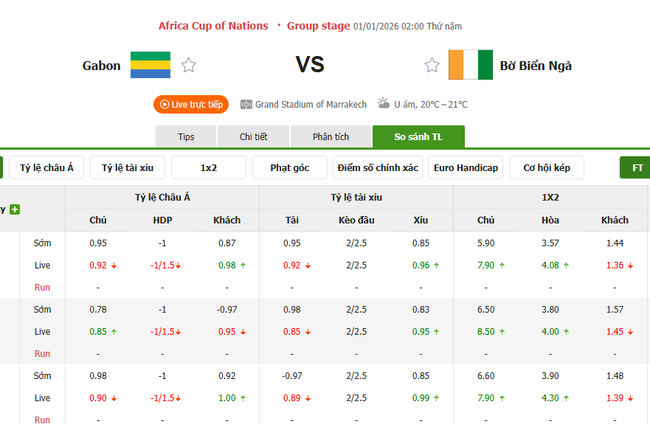
Task: Select the So sánh TL tab
Action: [x=418, y=137]
